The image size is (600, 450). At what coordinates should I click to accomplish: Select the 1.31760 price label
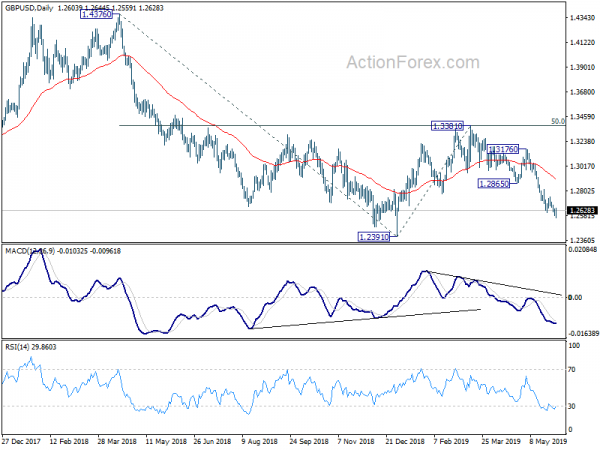503,149
